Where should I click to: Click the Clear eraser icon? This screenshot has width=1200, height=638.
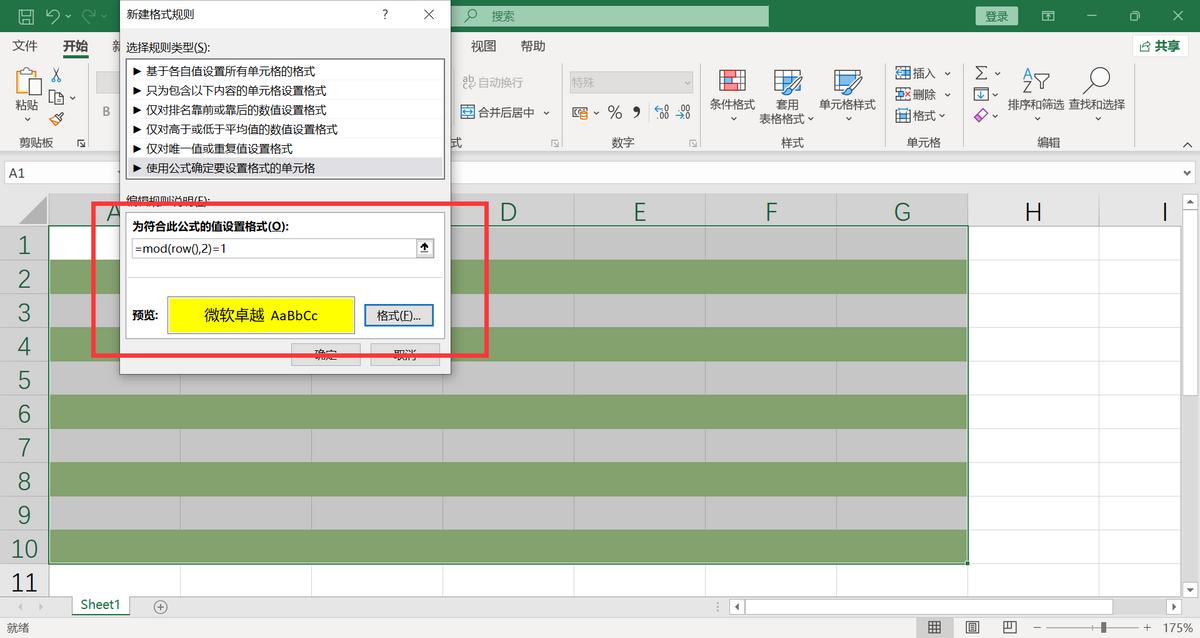click(981, 115)
